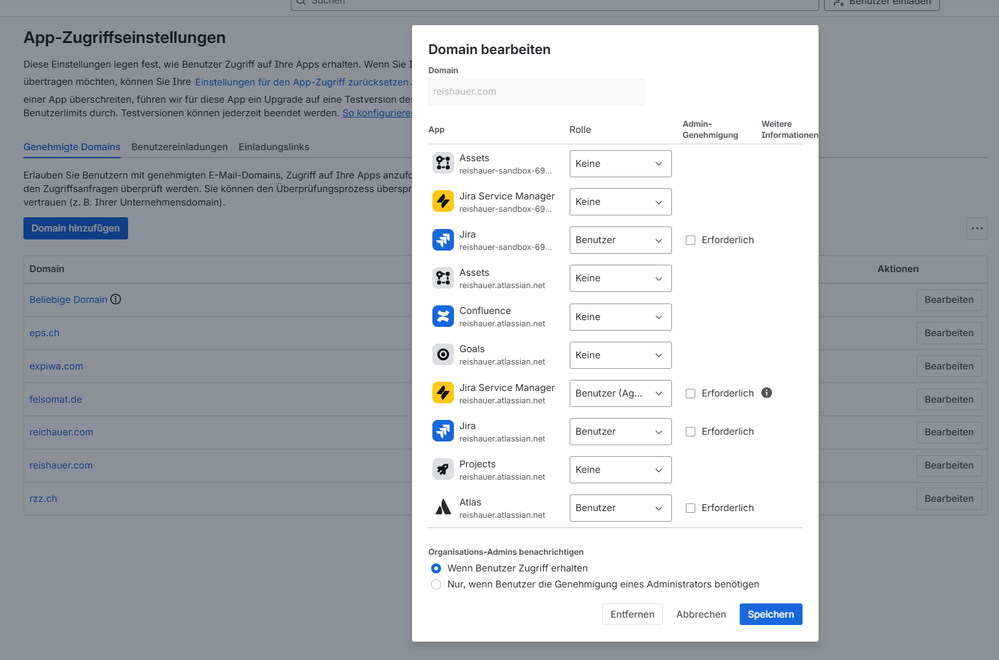
Task: Open role dropdown for Atlas
Action: click(620, 508)
